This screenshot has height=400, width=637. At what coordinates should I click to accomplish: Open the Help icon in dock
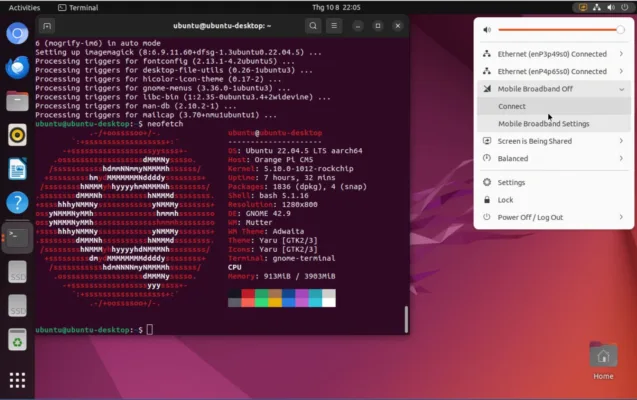tap(17, 202)
